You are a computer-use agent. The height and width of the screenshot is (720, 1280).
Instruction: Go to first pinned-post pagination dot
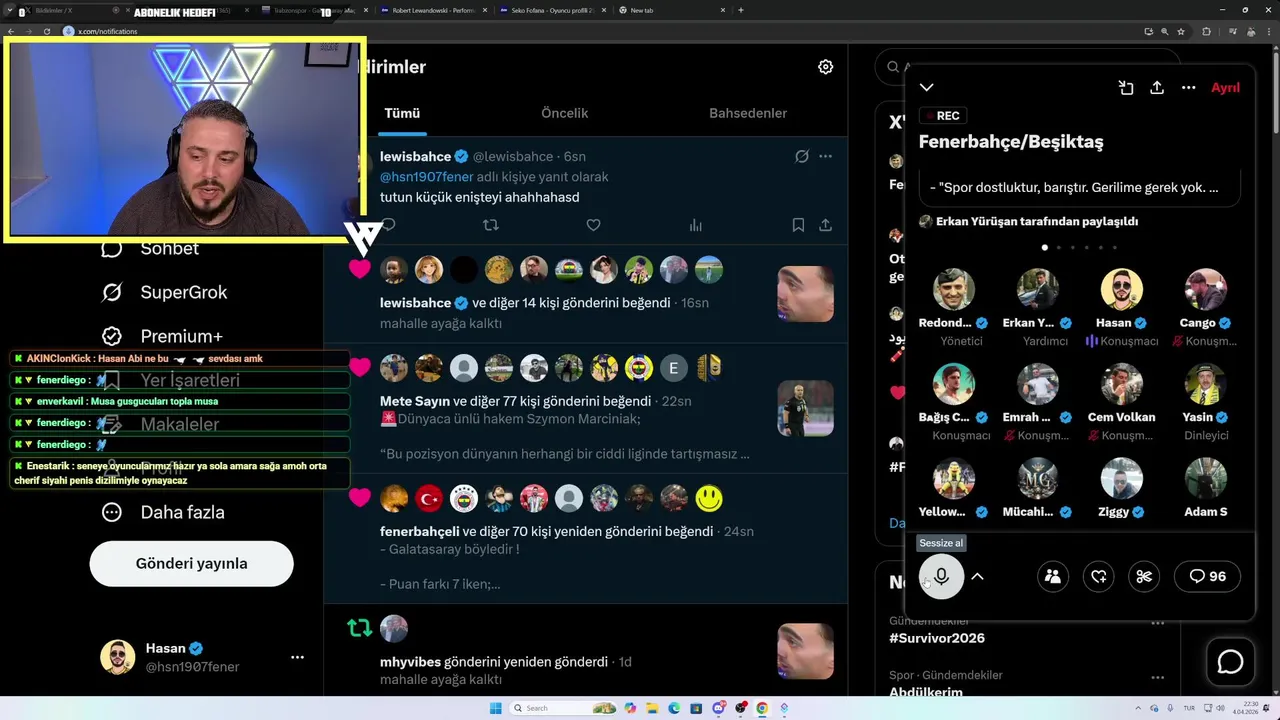tap(1045, 247)
